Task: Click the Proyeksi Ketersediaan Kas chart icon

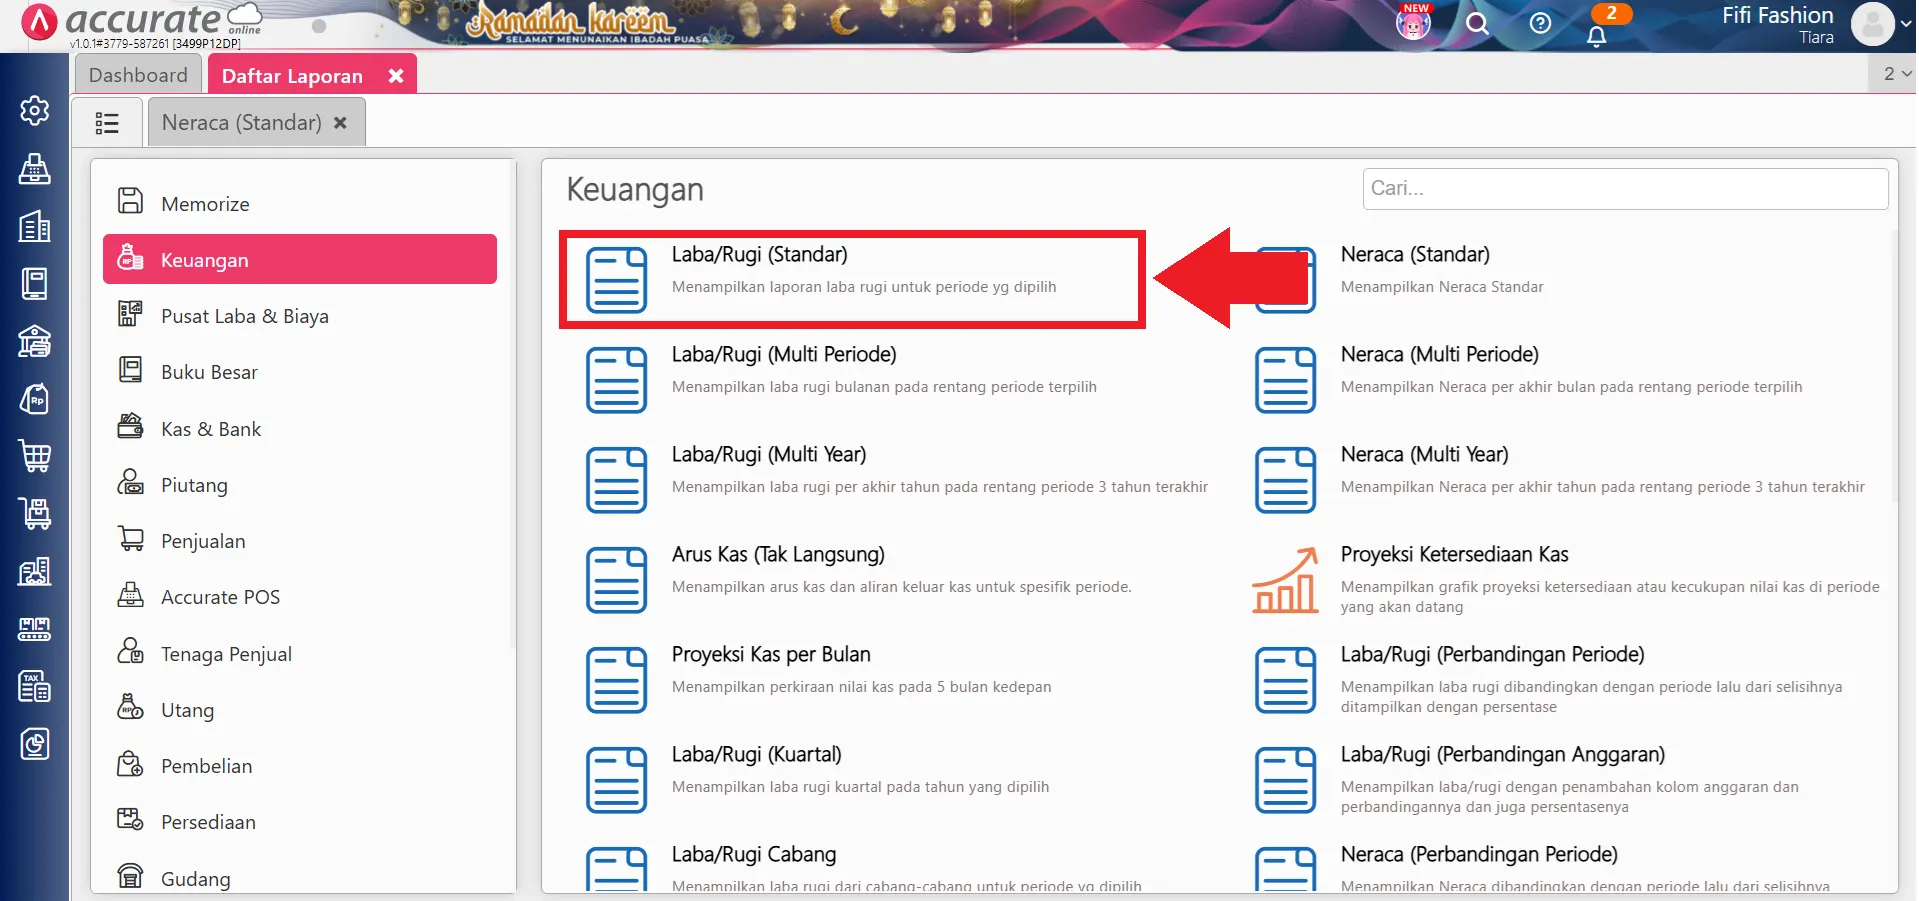Action: pos(1285,581)
